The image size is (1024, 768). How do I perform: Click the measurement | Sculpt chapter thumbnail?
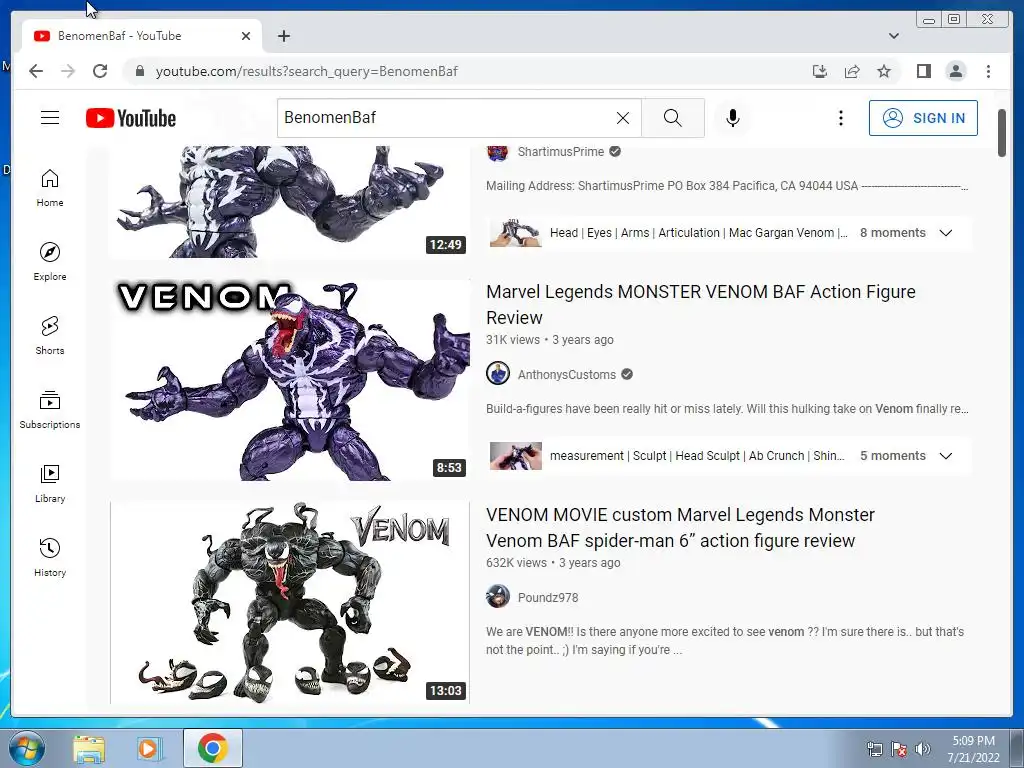coord(516,456)
